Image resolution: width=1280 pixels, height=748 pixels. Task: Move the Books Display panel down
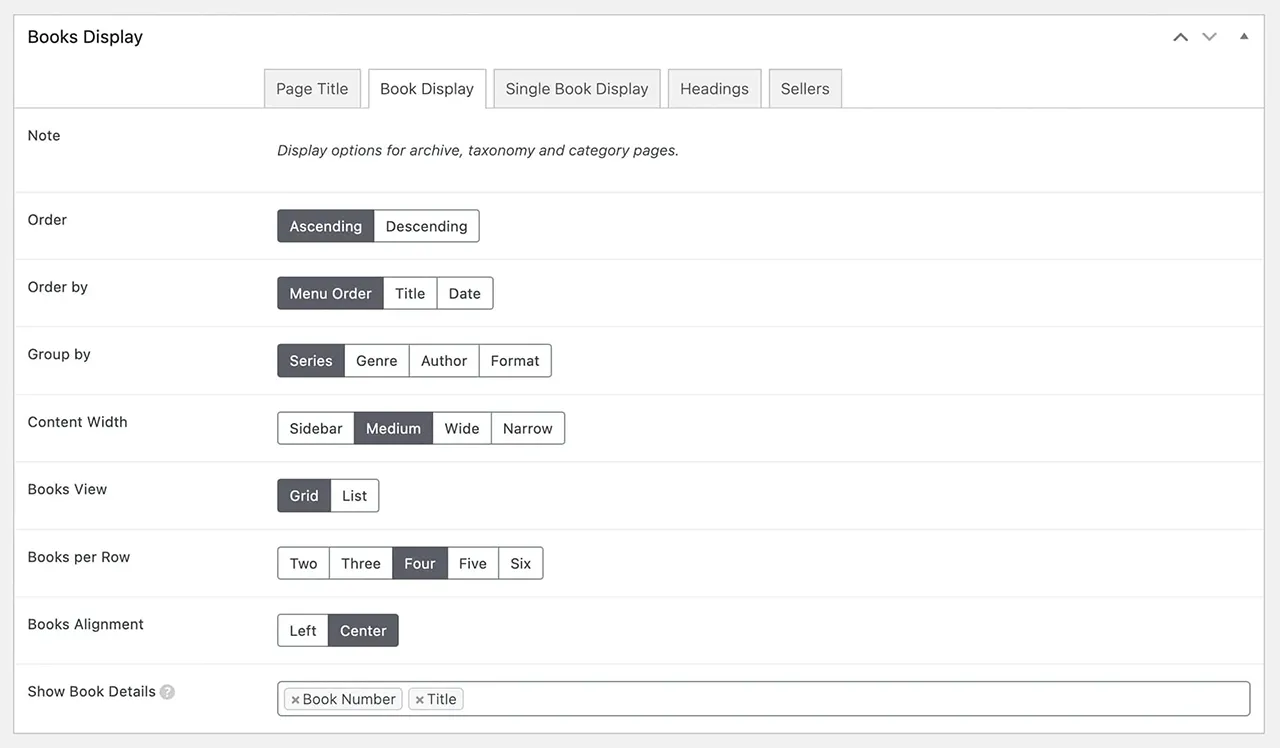point(1210,36)
